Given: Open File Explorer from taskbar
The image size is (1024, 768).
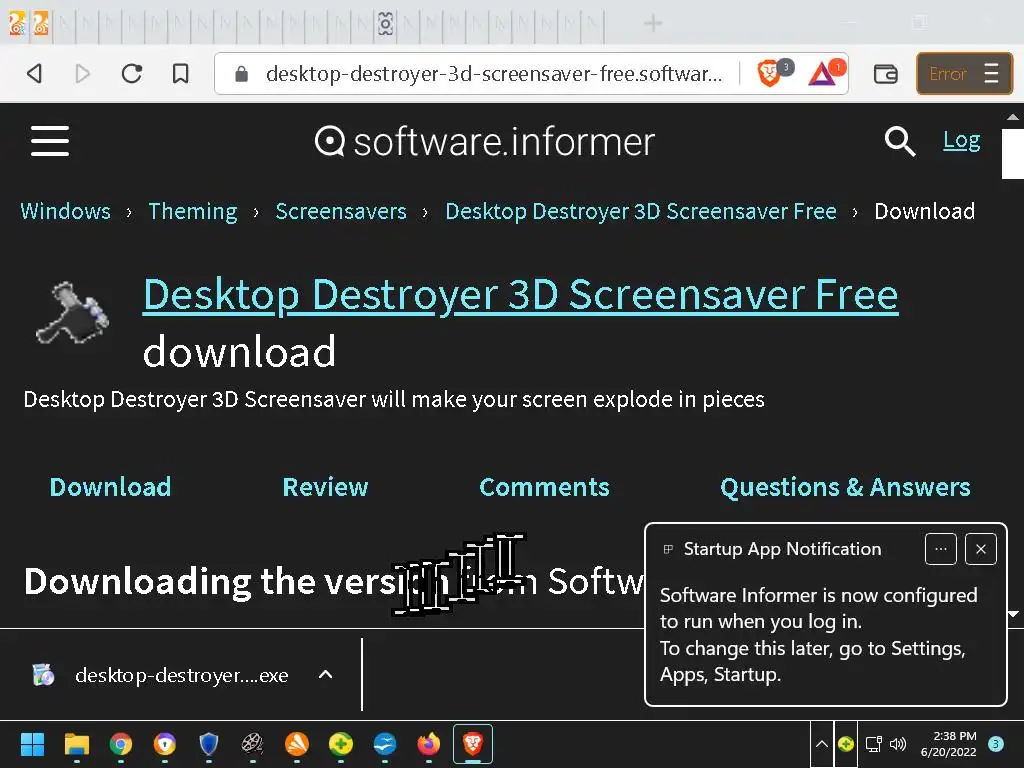Looking at the screenshot, I should click(76, 744).
